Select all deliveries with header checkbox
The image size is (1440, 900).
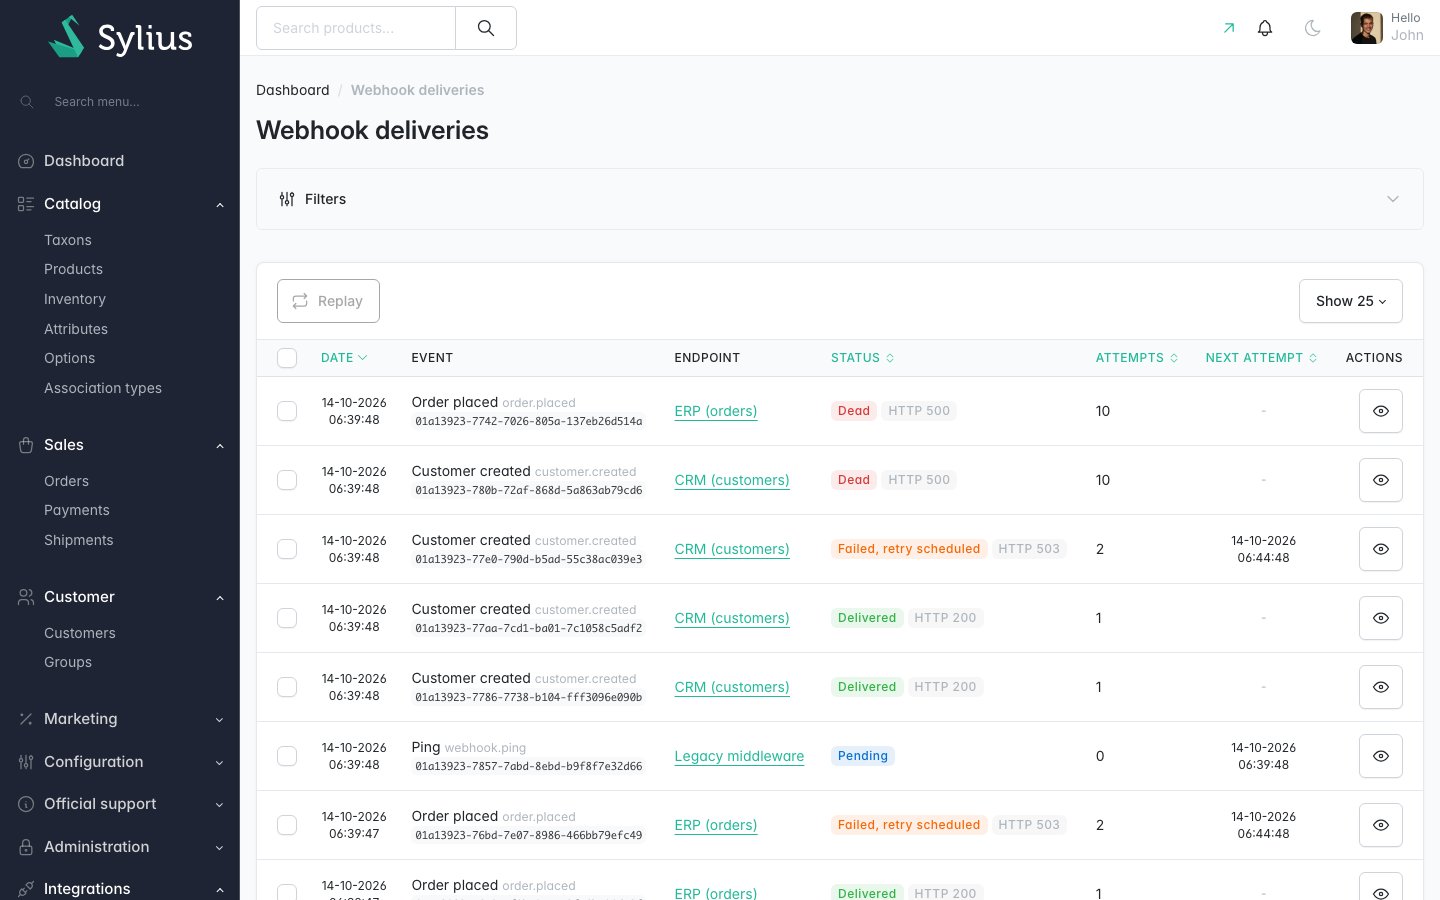(287, 358)
